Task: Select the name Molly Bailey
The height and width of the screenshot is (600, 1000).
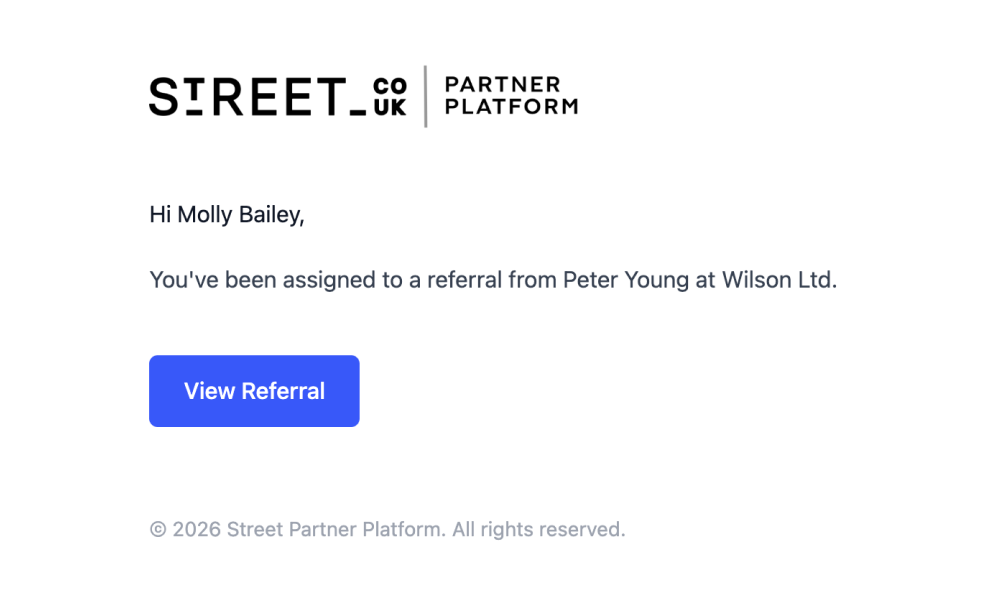Action: [239, 214]
